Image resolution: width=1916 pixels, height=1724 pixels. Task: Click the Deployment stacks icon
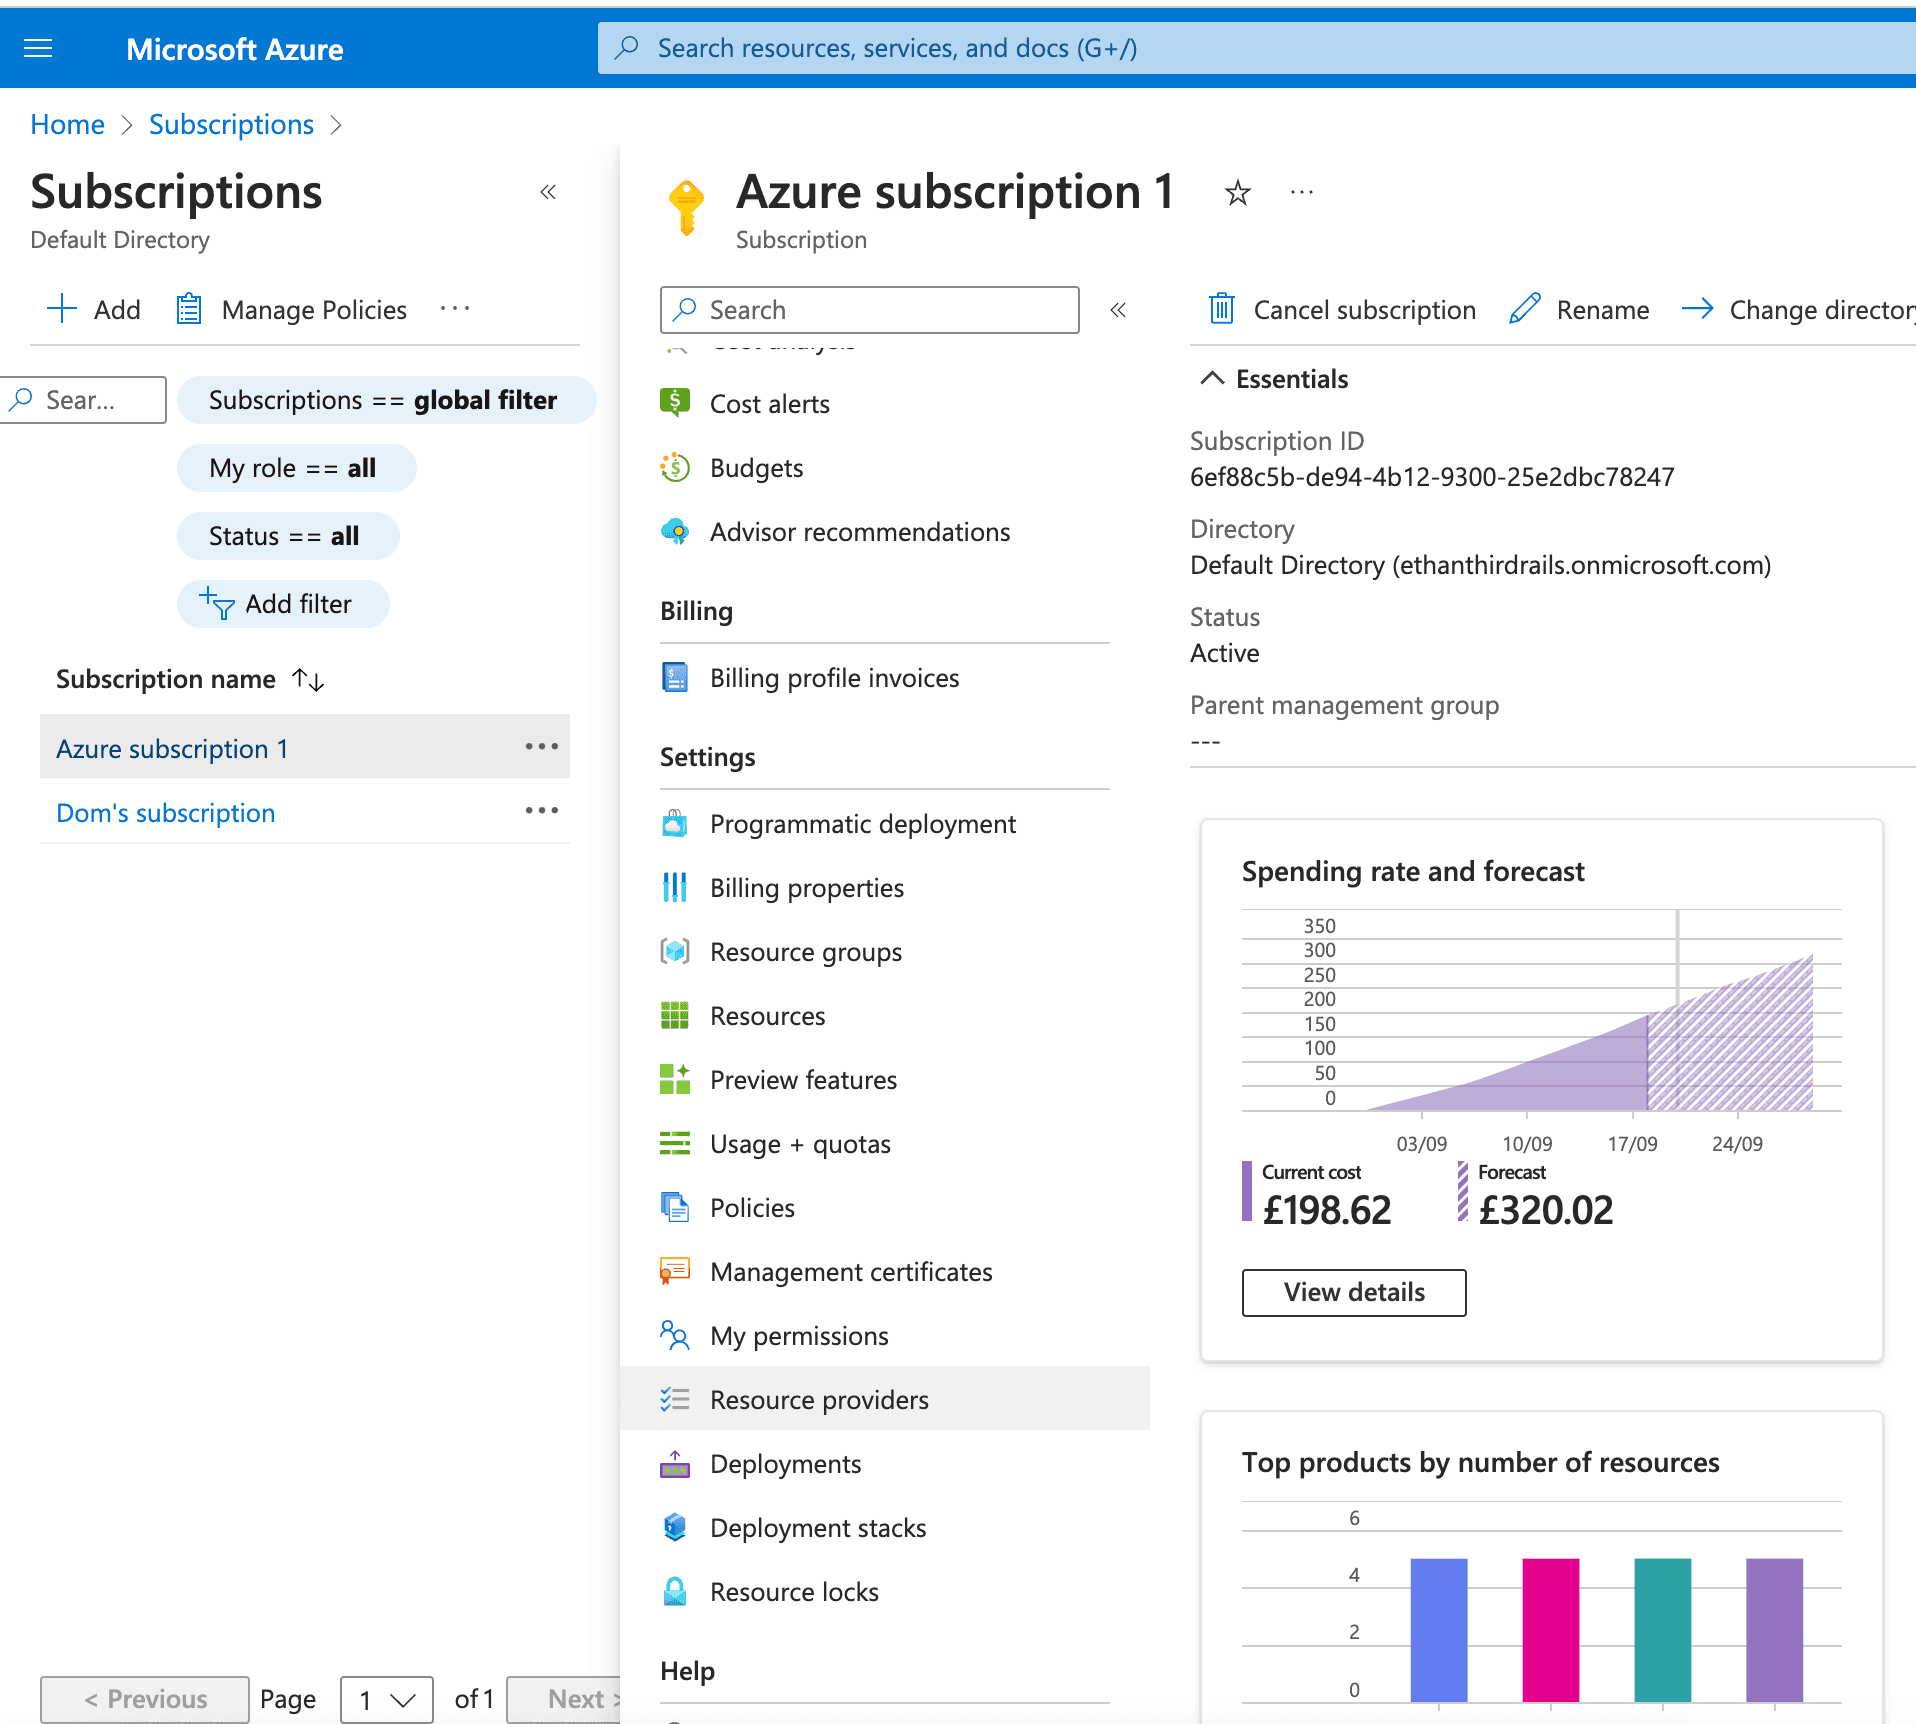675,1527
